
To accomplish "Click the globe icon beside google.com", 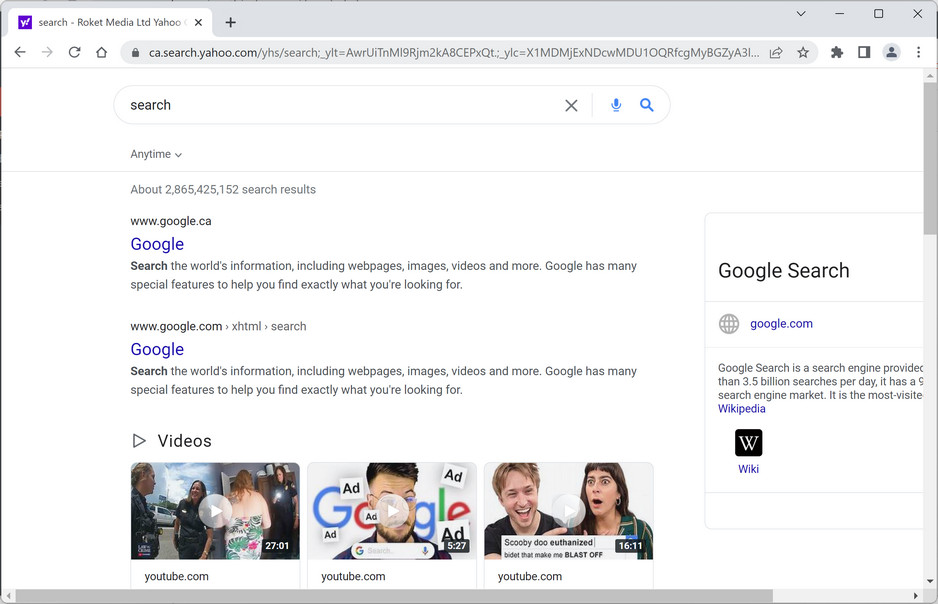I will tap(729, 324).
